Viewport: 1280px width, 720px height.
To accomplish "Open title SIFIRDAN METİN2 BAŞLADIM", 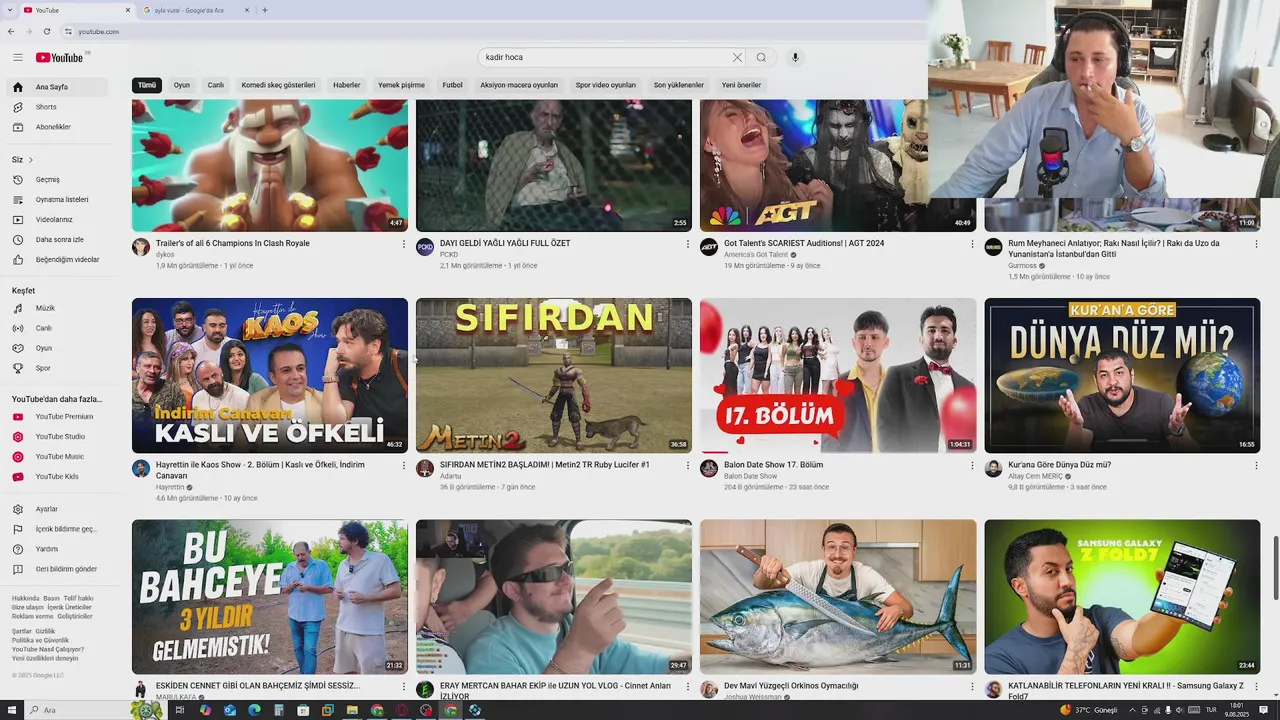I will [545, 465].
